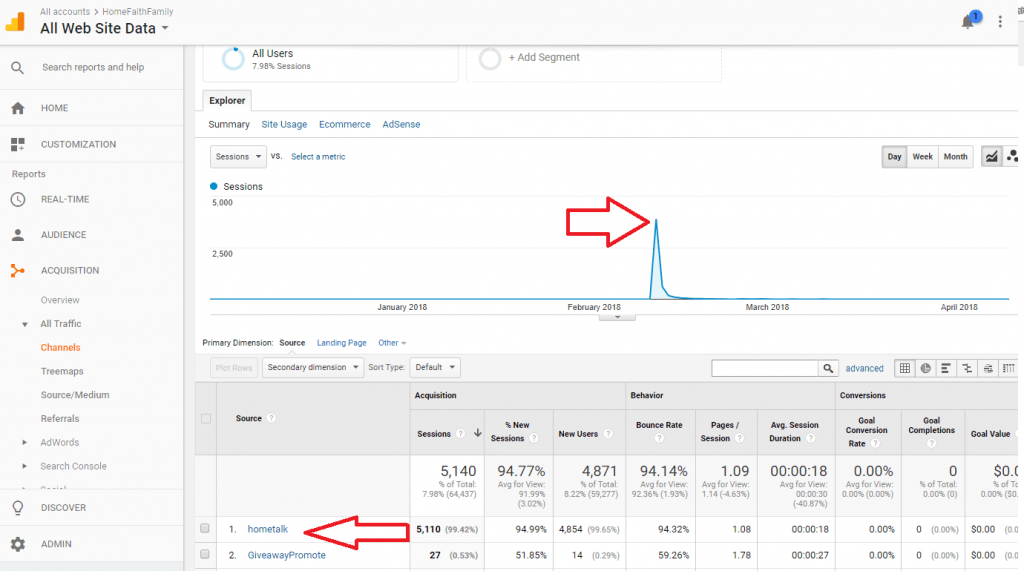Viewport: 1024px width, 571px height.
Task: Switch to pivot table view icon
Action: tap(1008, 368)
